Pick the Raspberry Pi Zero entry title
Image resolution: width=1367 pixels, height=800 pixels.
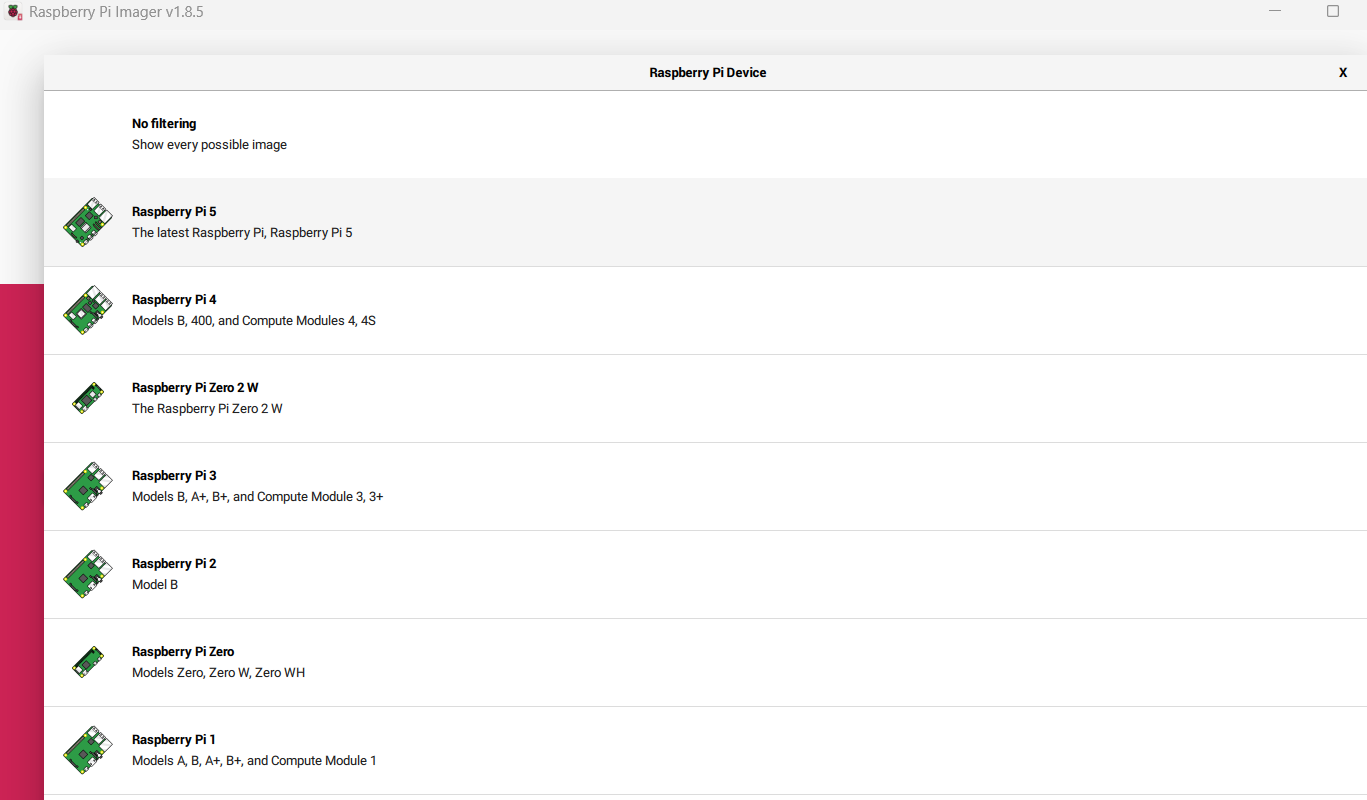[x=183, y=652]
